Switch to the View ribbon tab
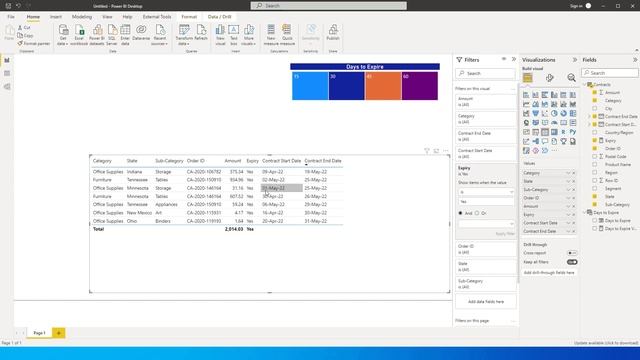Image resolution: width=640 pixels, height=360 pixels. pos(107,17)
